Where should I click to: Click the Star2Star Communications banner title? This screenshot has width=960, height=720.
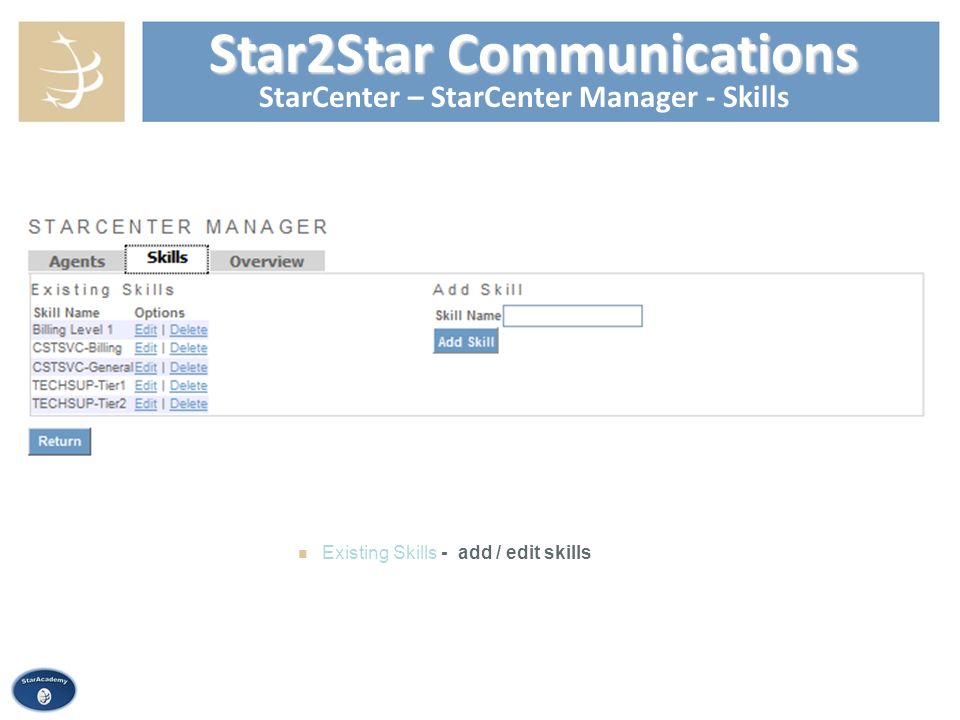pyautogui.click(x=533, y=54)
